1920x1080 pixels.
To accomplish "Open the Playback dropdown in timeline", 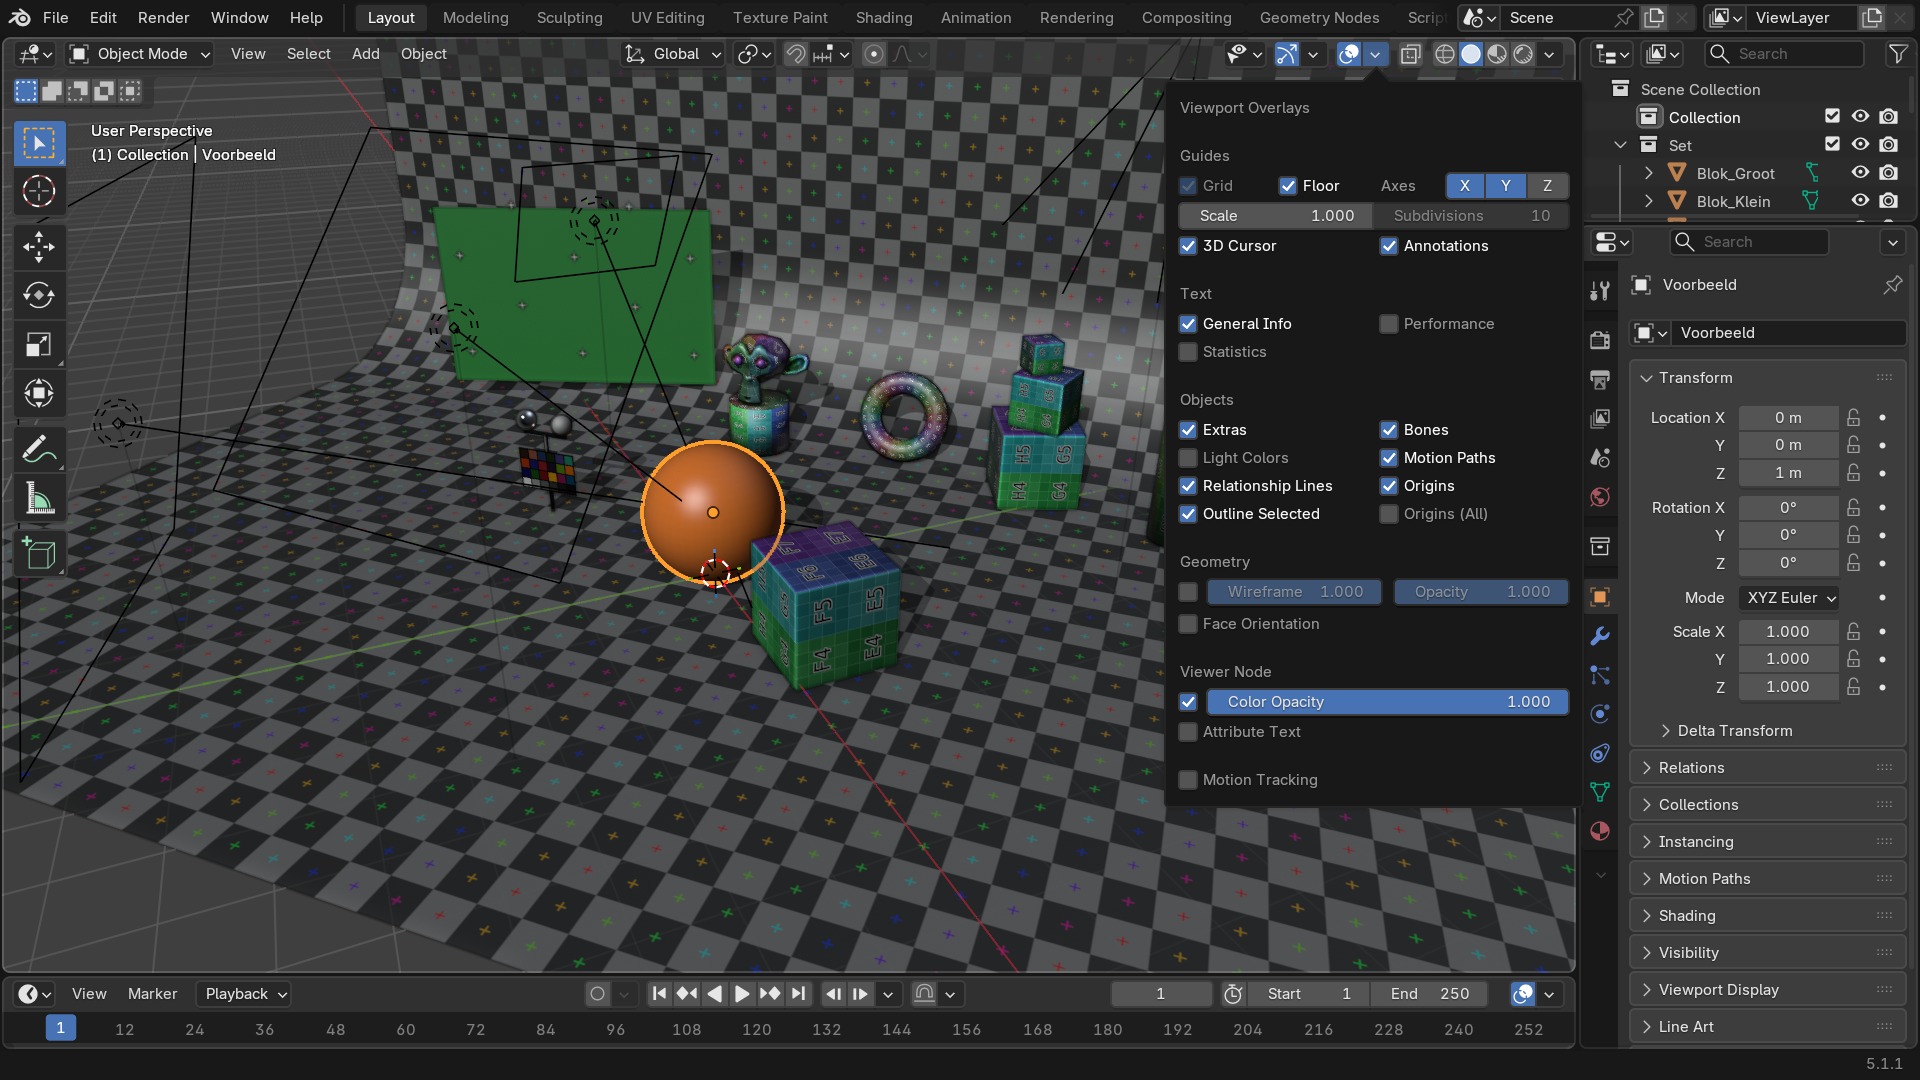I will [x=245, y=994].
